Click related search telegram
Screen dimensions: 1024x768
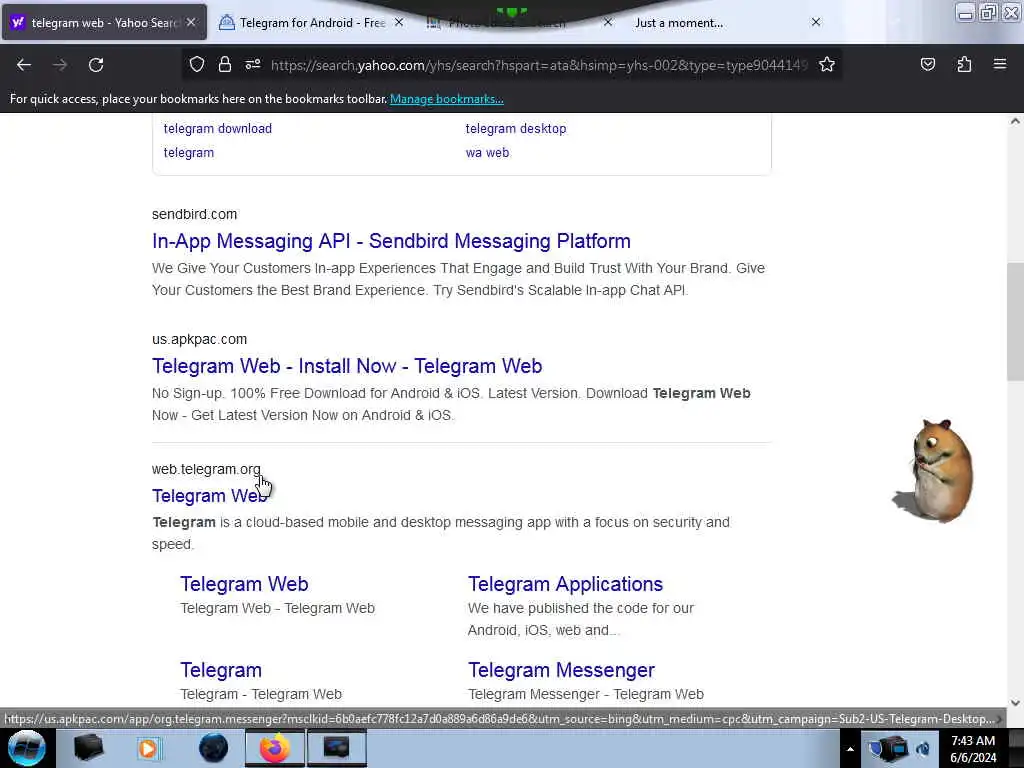tap(189, 153)
